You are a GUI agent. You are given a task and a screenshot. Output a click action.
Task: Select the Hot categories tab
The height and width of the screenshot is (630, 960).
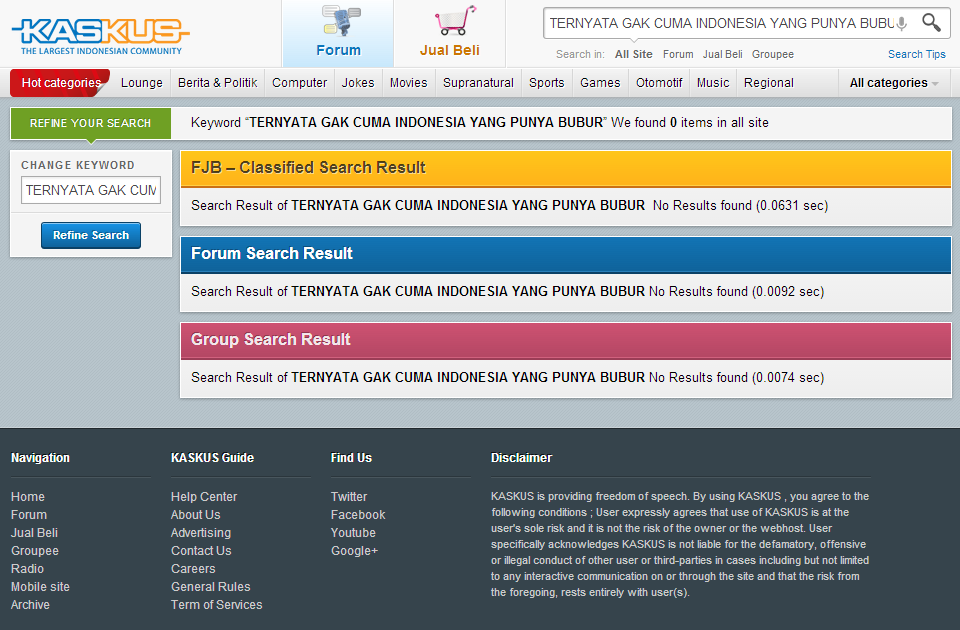[61, 83]
